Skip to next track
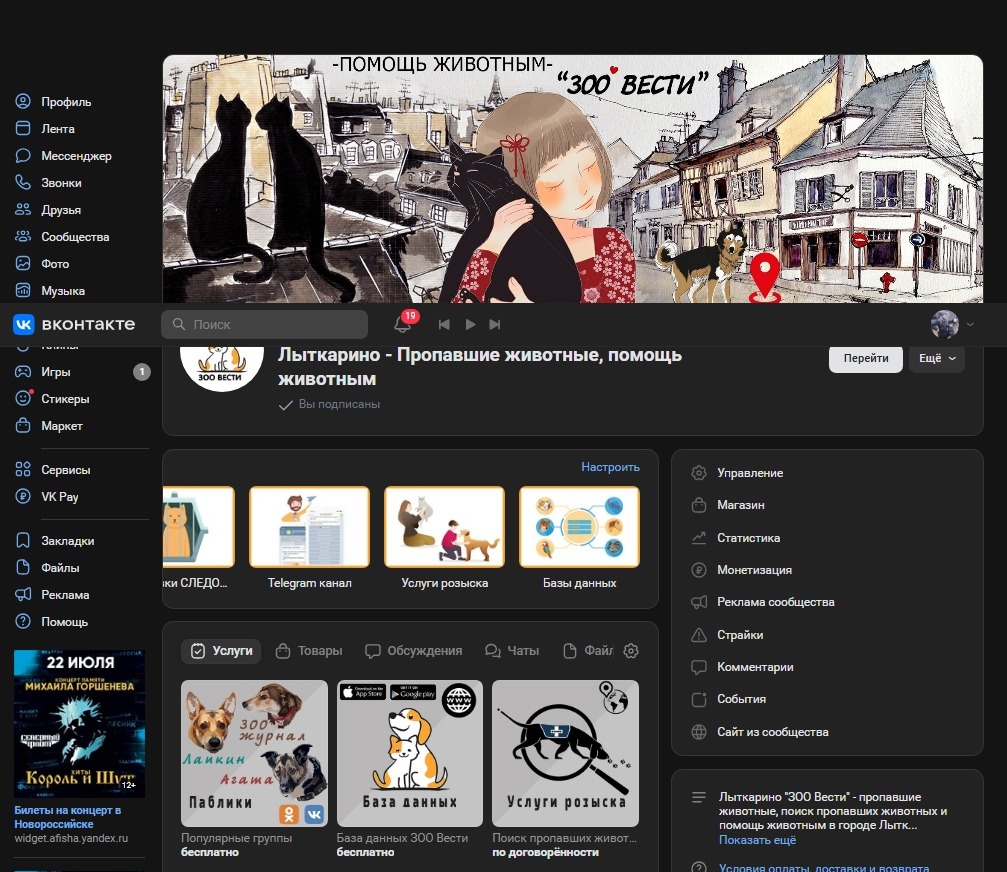 (x=495, y=324)
